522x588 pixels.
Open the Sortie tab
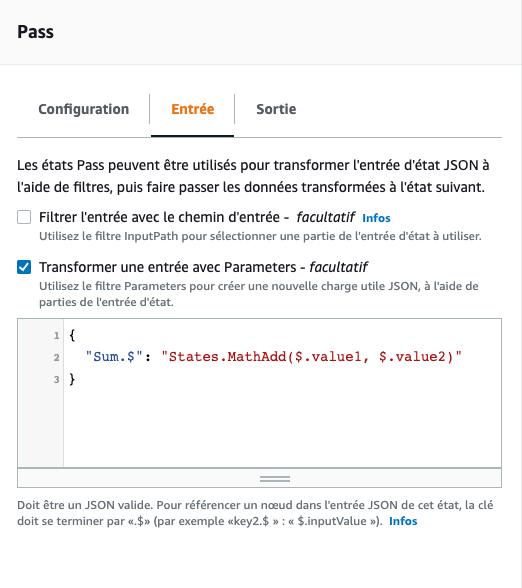276,109
